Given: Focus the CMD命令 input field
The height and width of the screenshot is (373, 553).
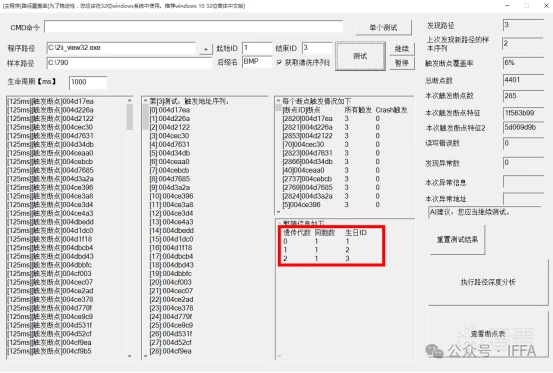Looking at the screenshot, I should [194, 27].
